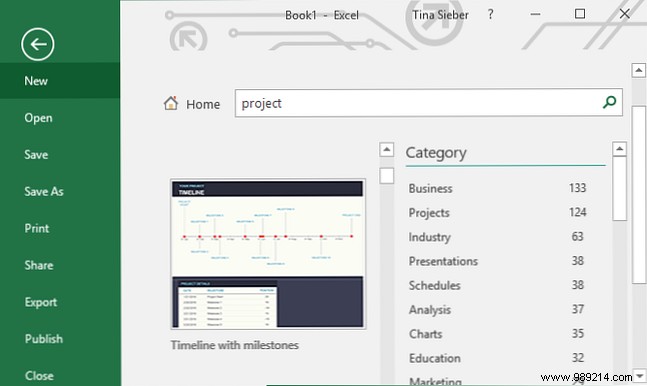Click the category list scroll up arrow
Screen dimensions: 647x386
(x=619, y=149)
